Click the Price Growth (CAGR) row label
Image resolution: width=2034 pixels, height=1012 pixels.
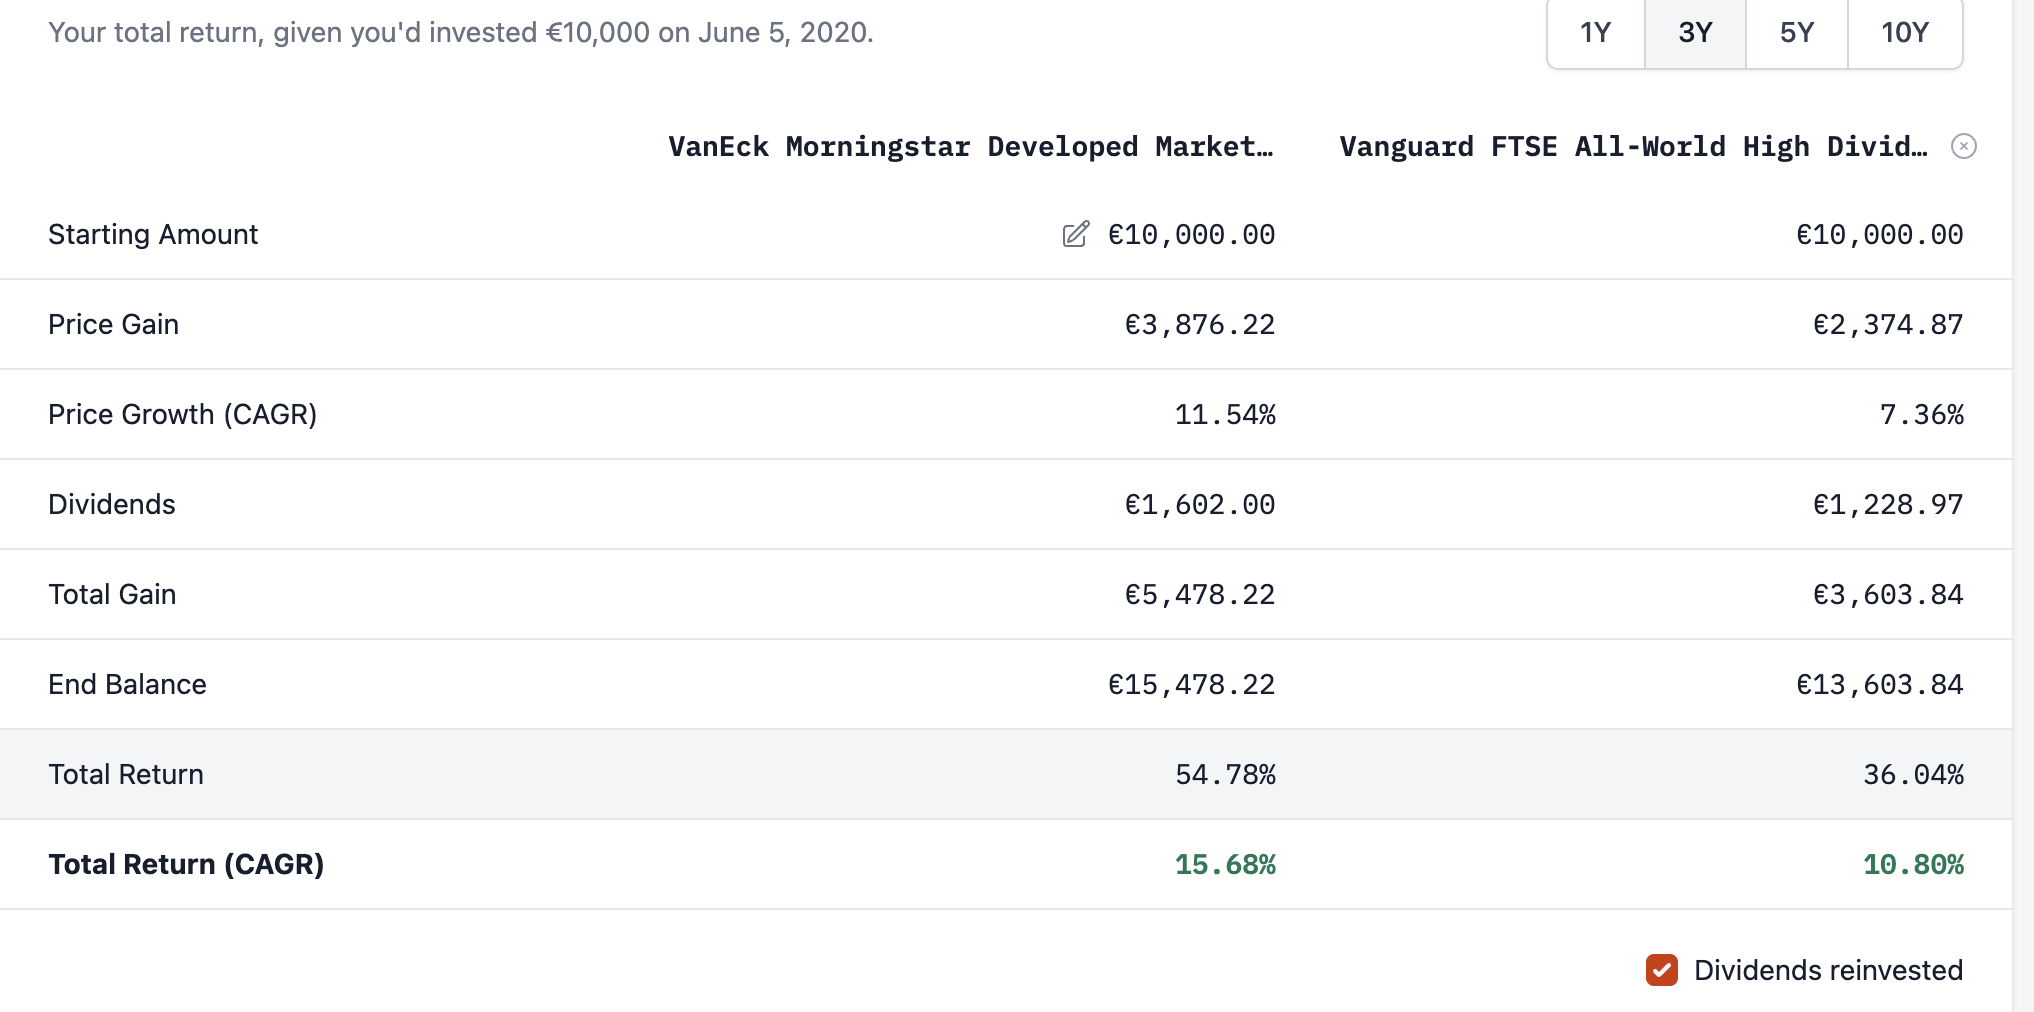(182, 415)
